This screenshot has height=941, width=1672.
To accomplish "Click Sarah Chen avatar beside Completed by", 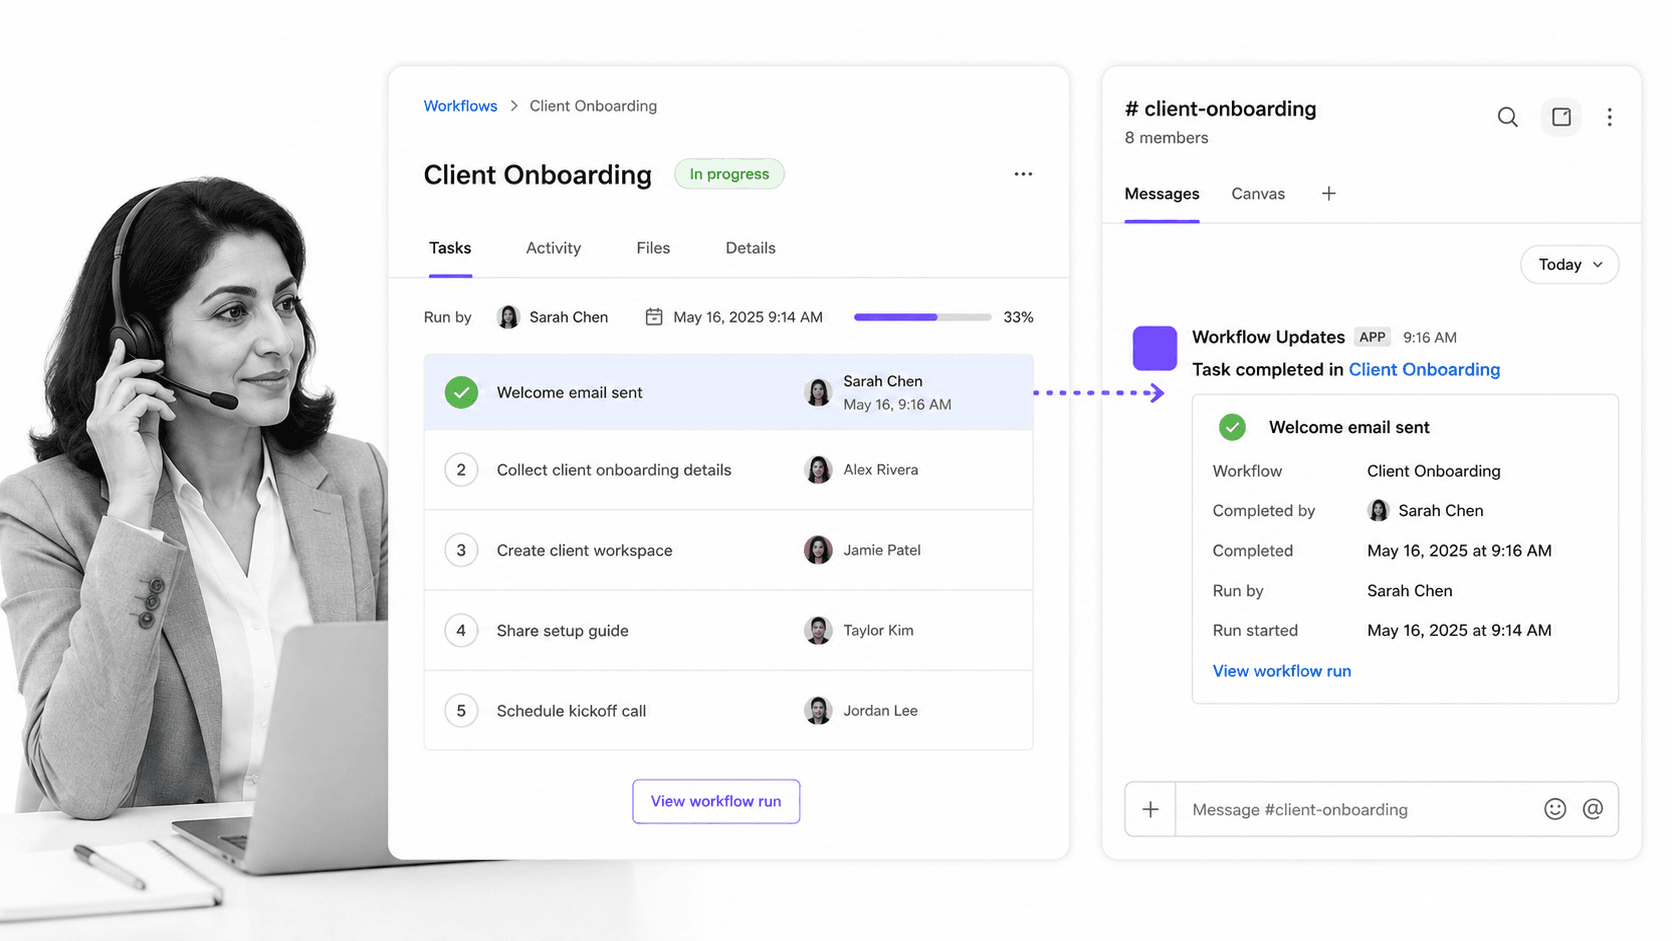I will tap(1378, 511).
